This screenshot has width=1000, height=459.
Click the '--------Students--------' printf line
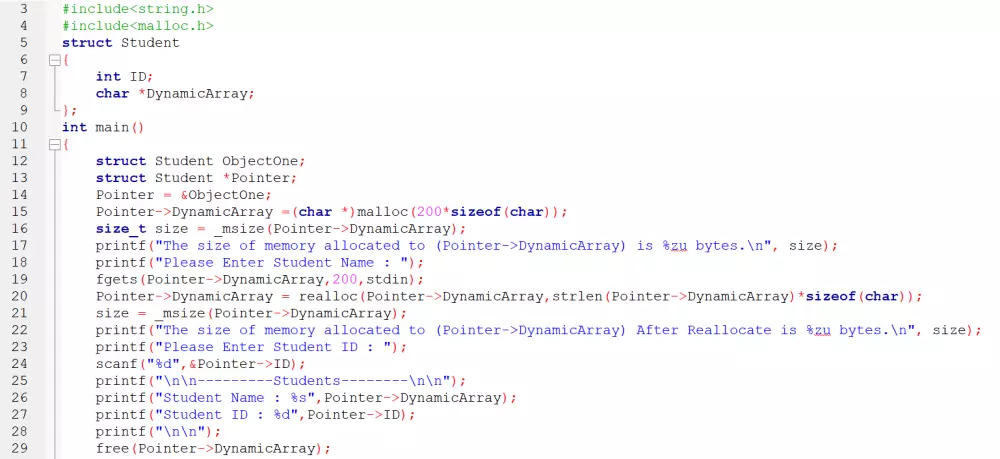(x=281, y=381)
